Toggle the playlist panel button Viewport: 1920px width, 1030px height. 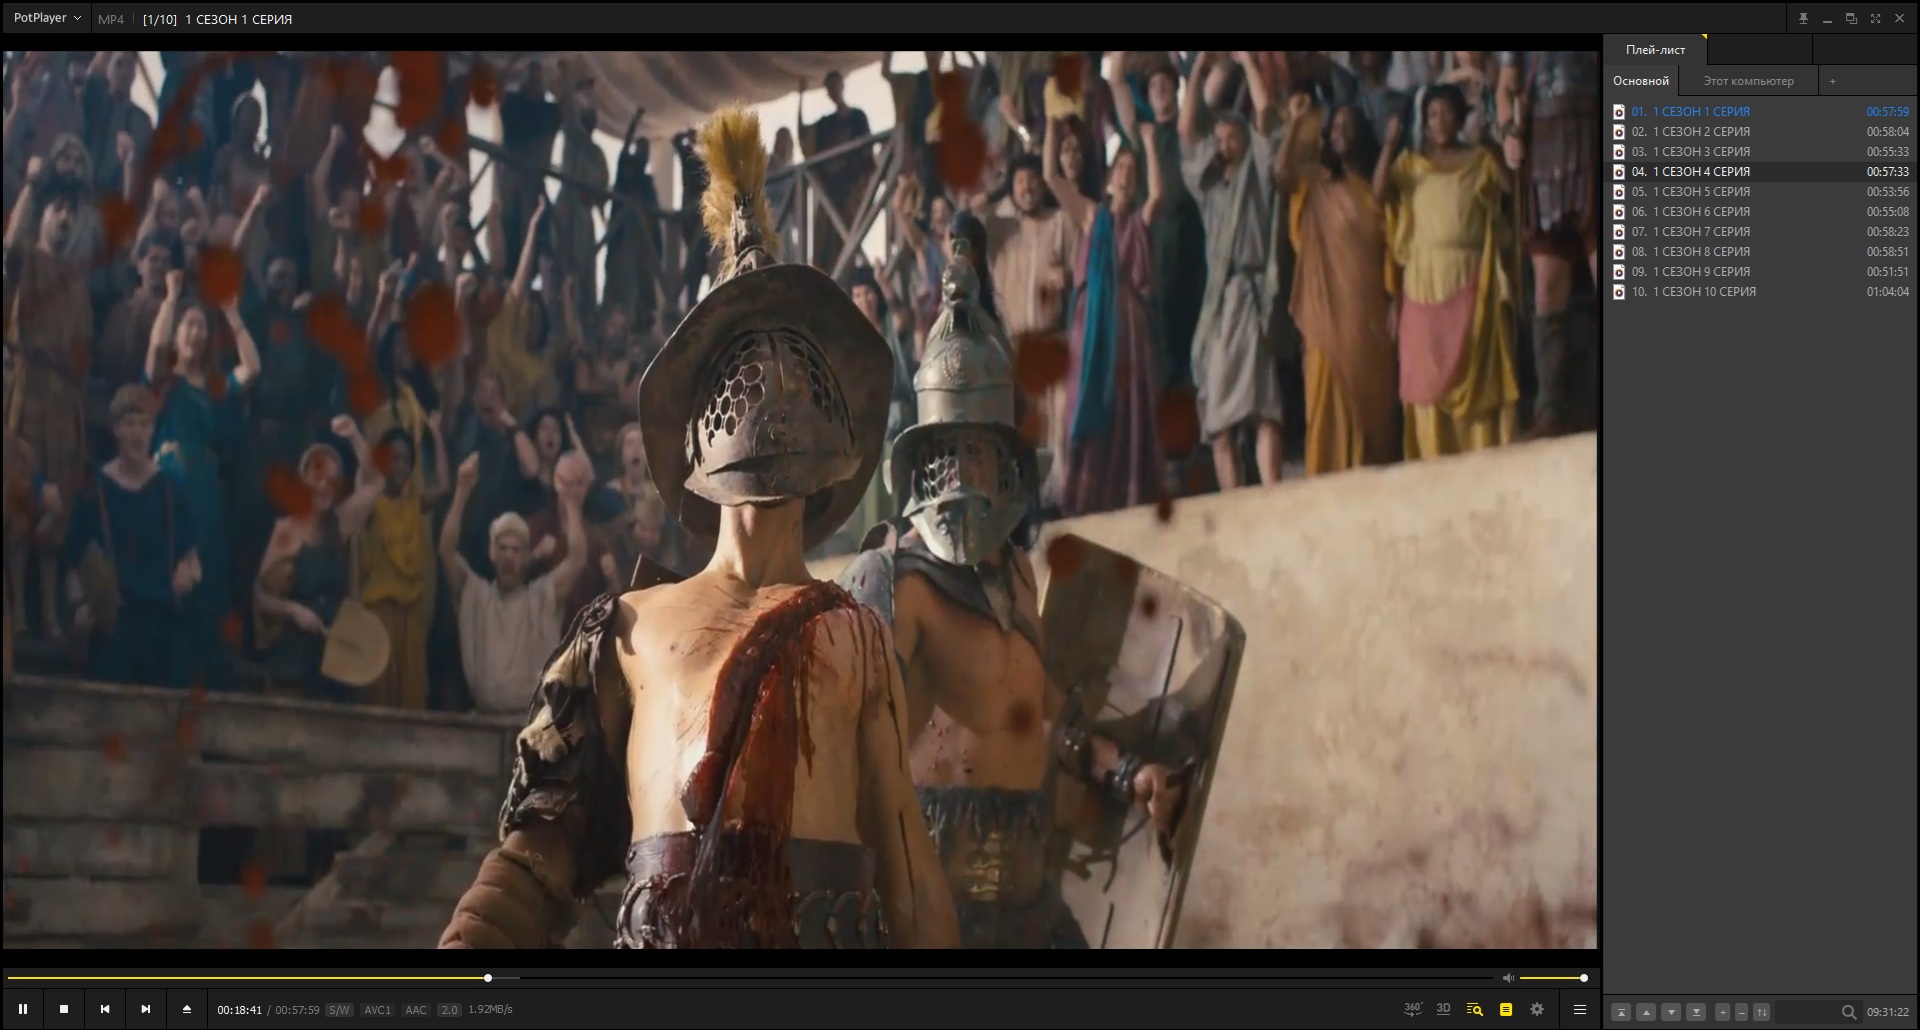(x=1506, y=1009)
